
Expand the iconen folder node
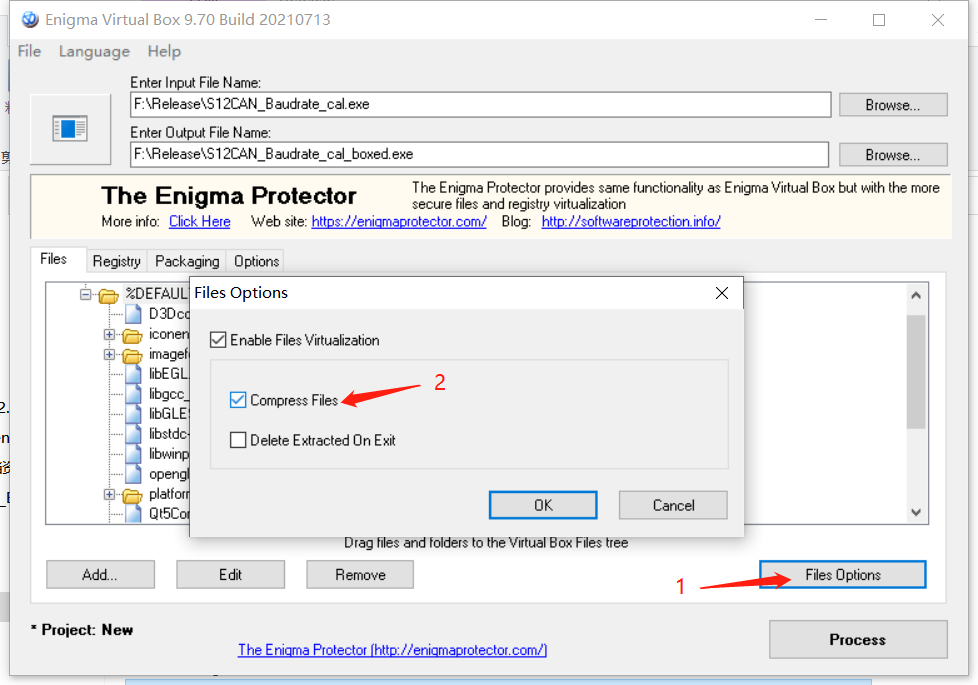pyautogui.click(x=109, y=334)
